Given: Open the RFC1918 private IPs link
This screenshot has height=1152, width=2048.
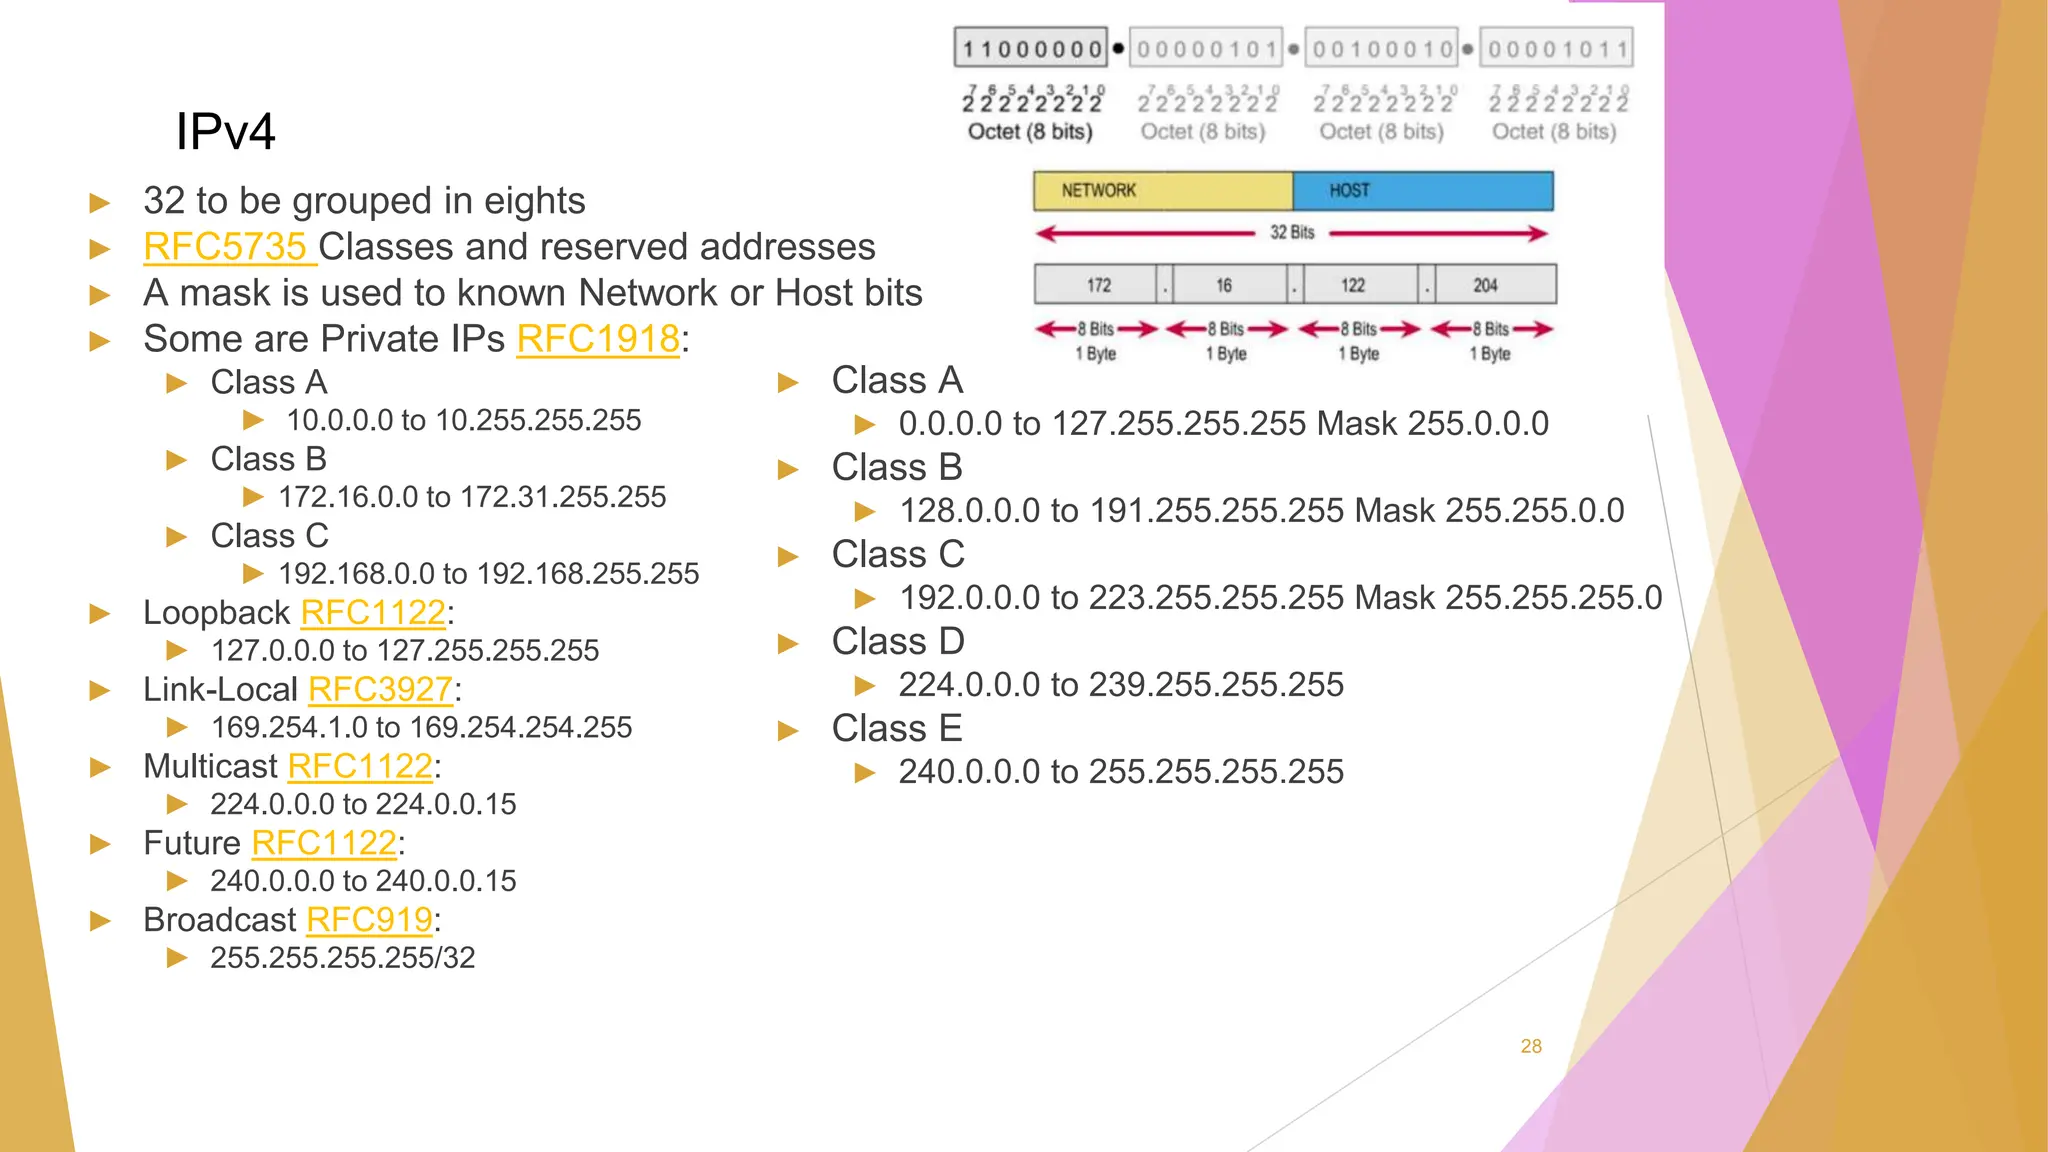Looking at the screenshot, I should click(x=598, y=339).
